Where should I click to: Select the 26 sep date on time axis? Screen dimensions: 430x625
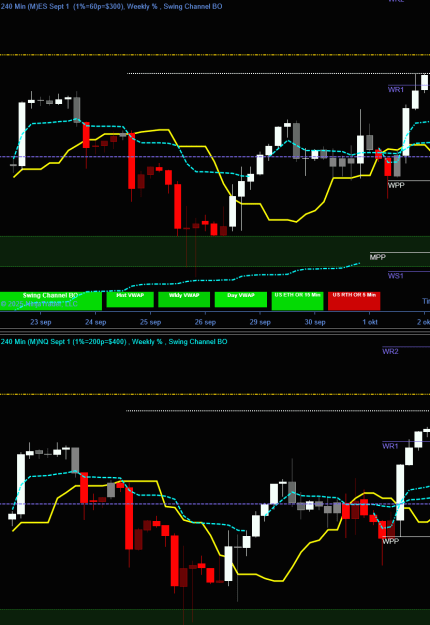coord(205,322)
